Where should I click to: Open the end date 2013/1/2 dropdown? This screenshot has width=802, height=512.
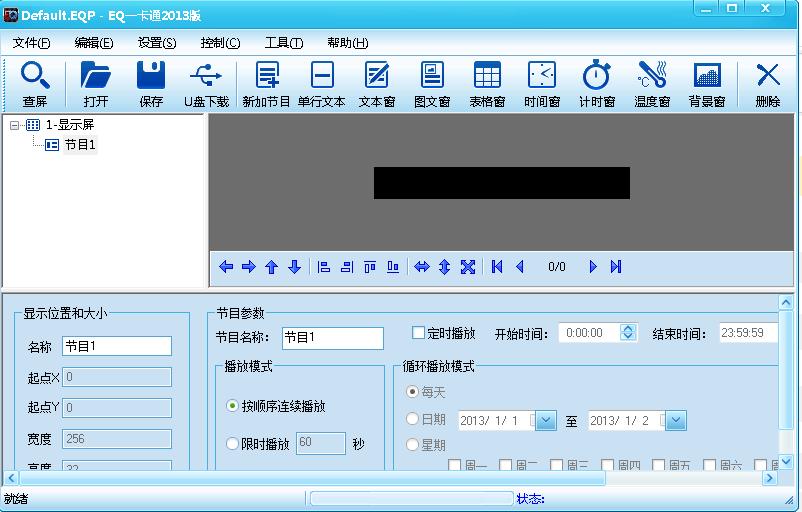tap(676, 421)
